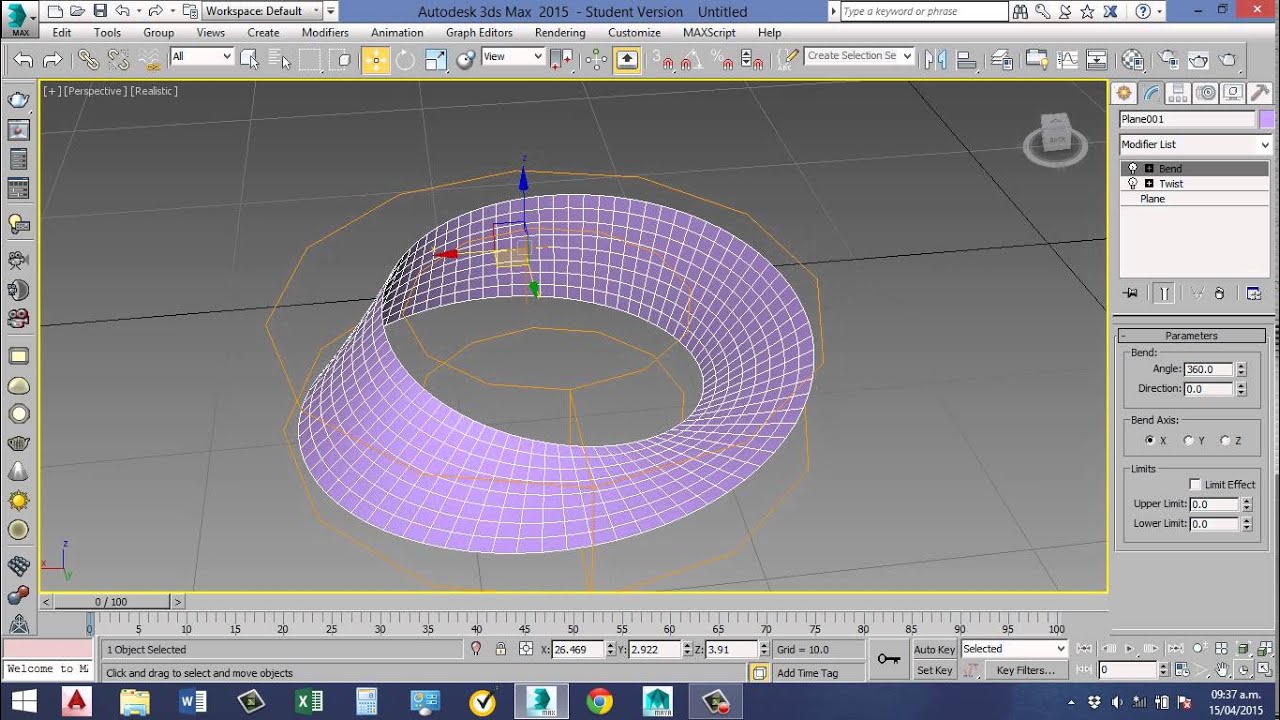Image resolution: width=1280 pixels, height=720 pixels.
Task: Select the Select and Uniform Scale tool
Action: pos(436,60)
